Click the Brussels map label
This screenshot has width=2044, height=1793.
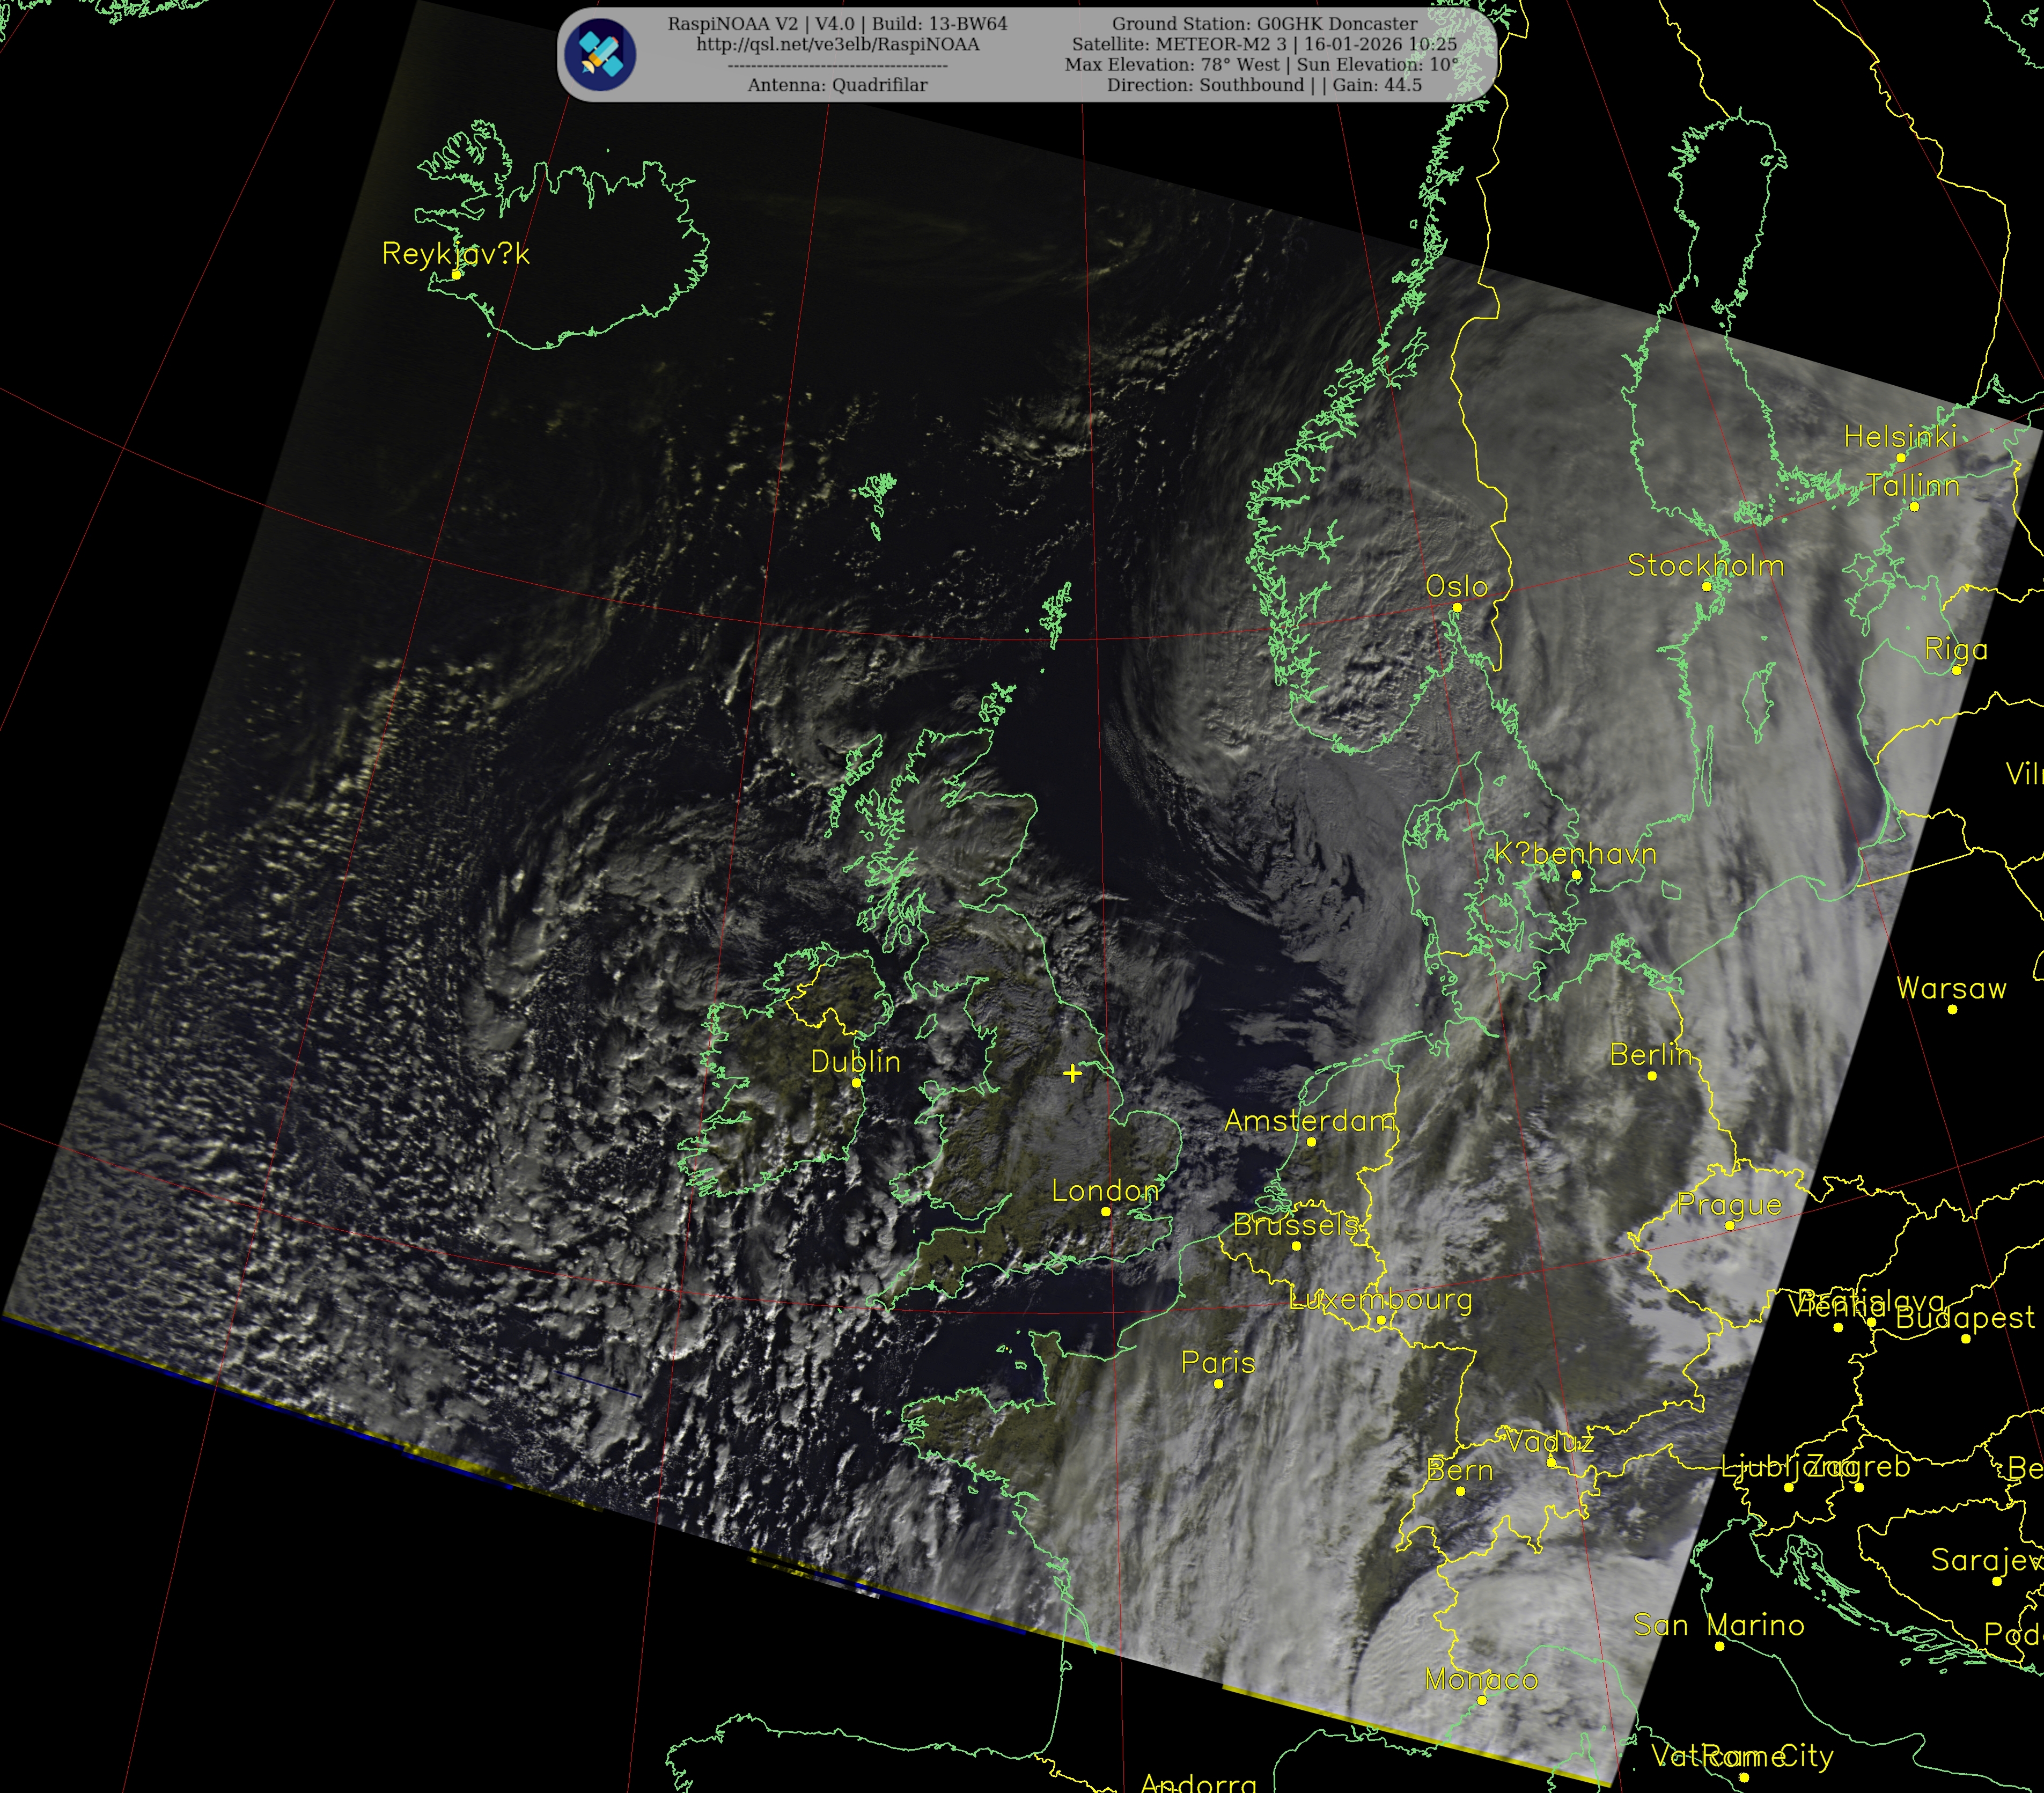click(1295, 1224)
